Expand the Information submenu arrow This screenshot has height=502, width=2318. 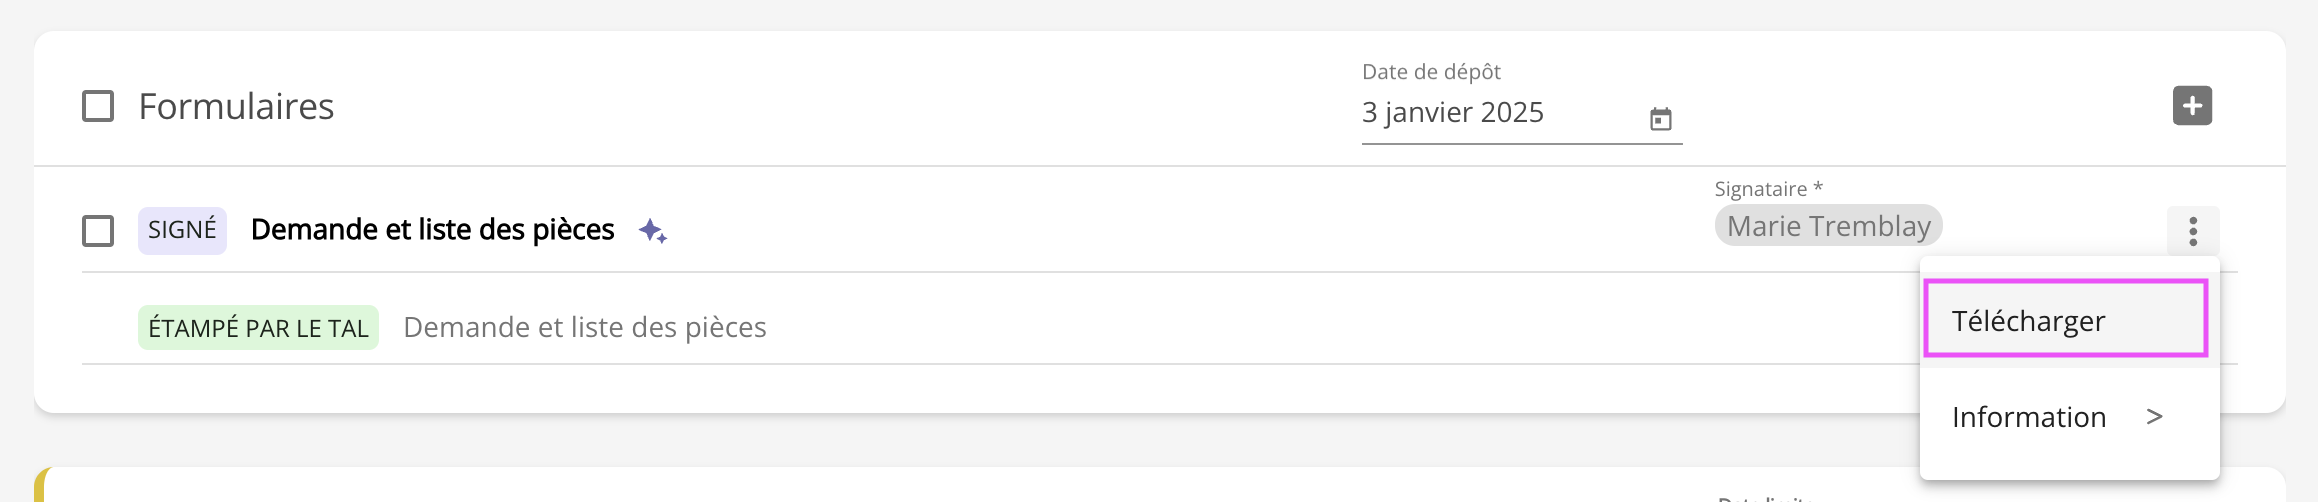(x=2155, y=417)
